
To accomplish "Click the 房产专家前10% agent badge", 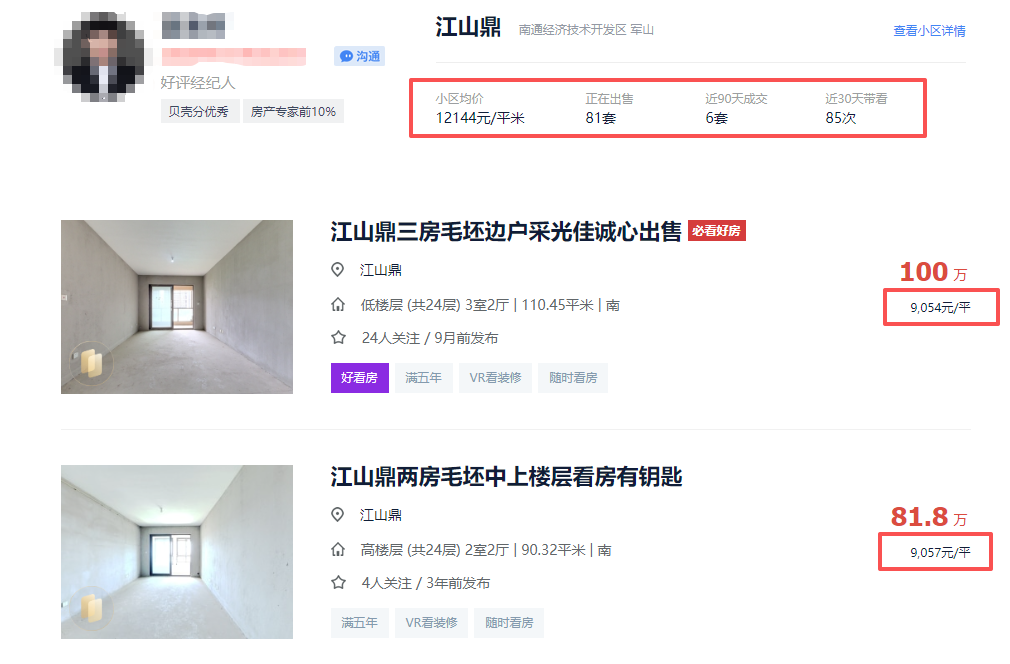I will tap(293, 111).
